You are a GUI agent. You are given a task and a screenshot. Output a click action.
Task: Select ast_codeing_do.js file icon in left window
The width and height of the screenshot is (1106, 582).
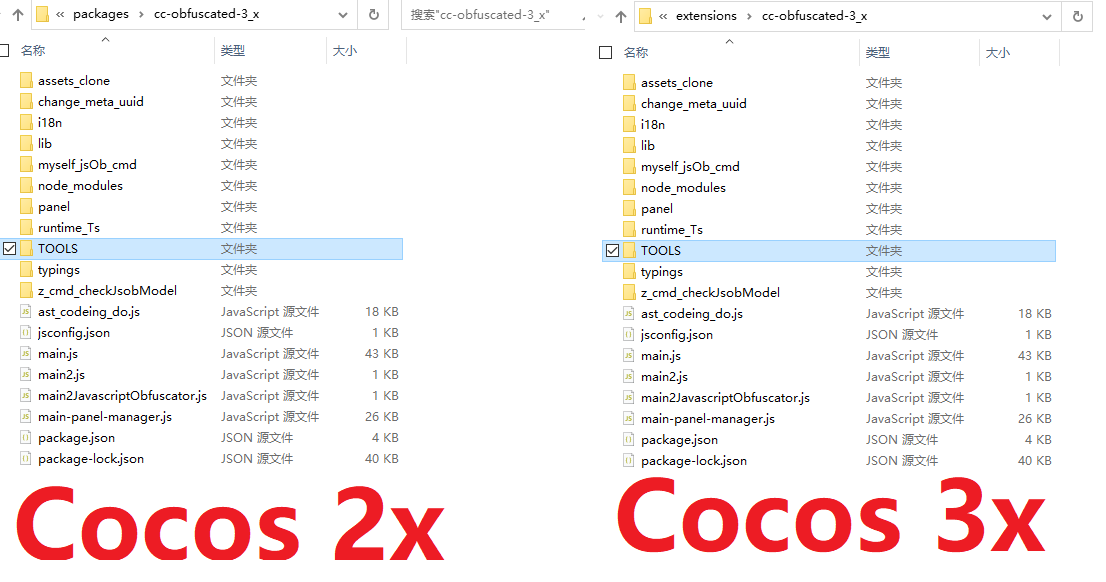tap(25, 311)
